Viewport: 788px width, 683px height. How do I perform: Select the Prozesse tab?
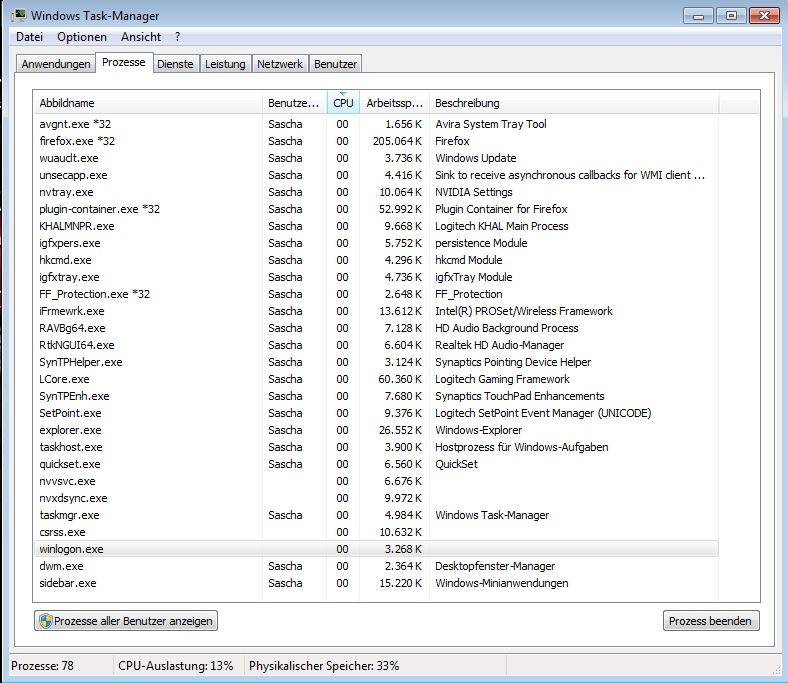tap(124, 62)
